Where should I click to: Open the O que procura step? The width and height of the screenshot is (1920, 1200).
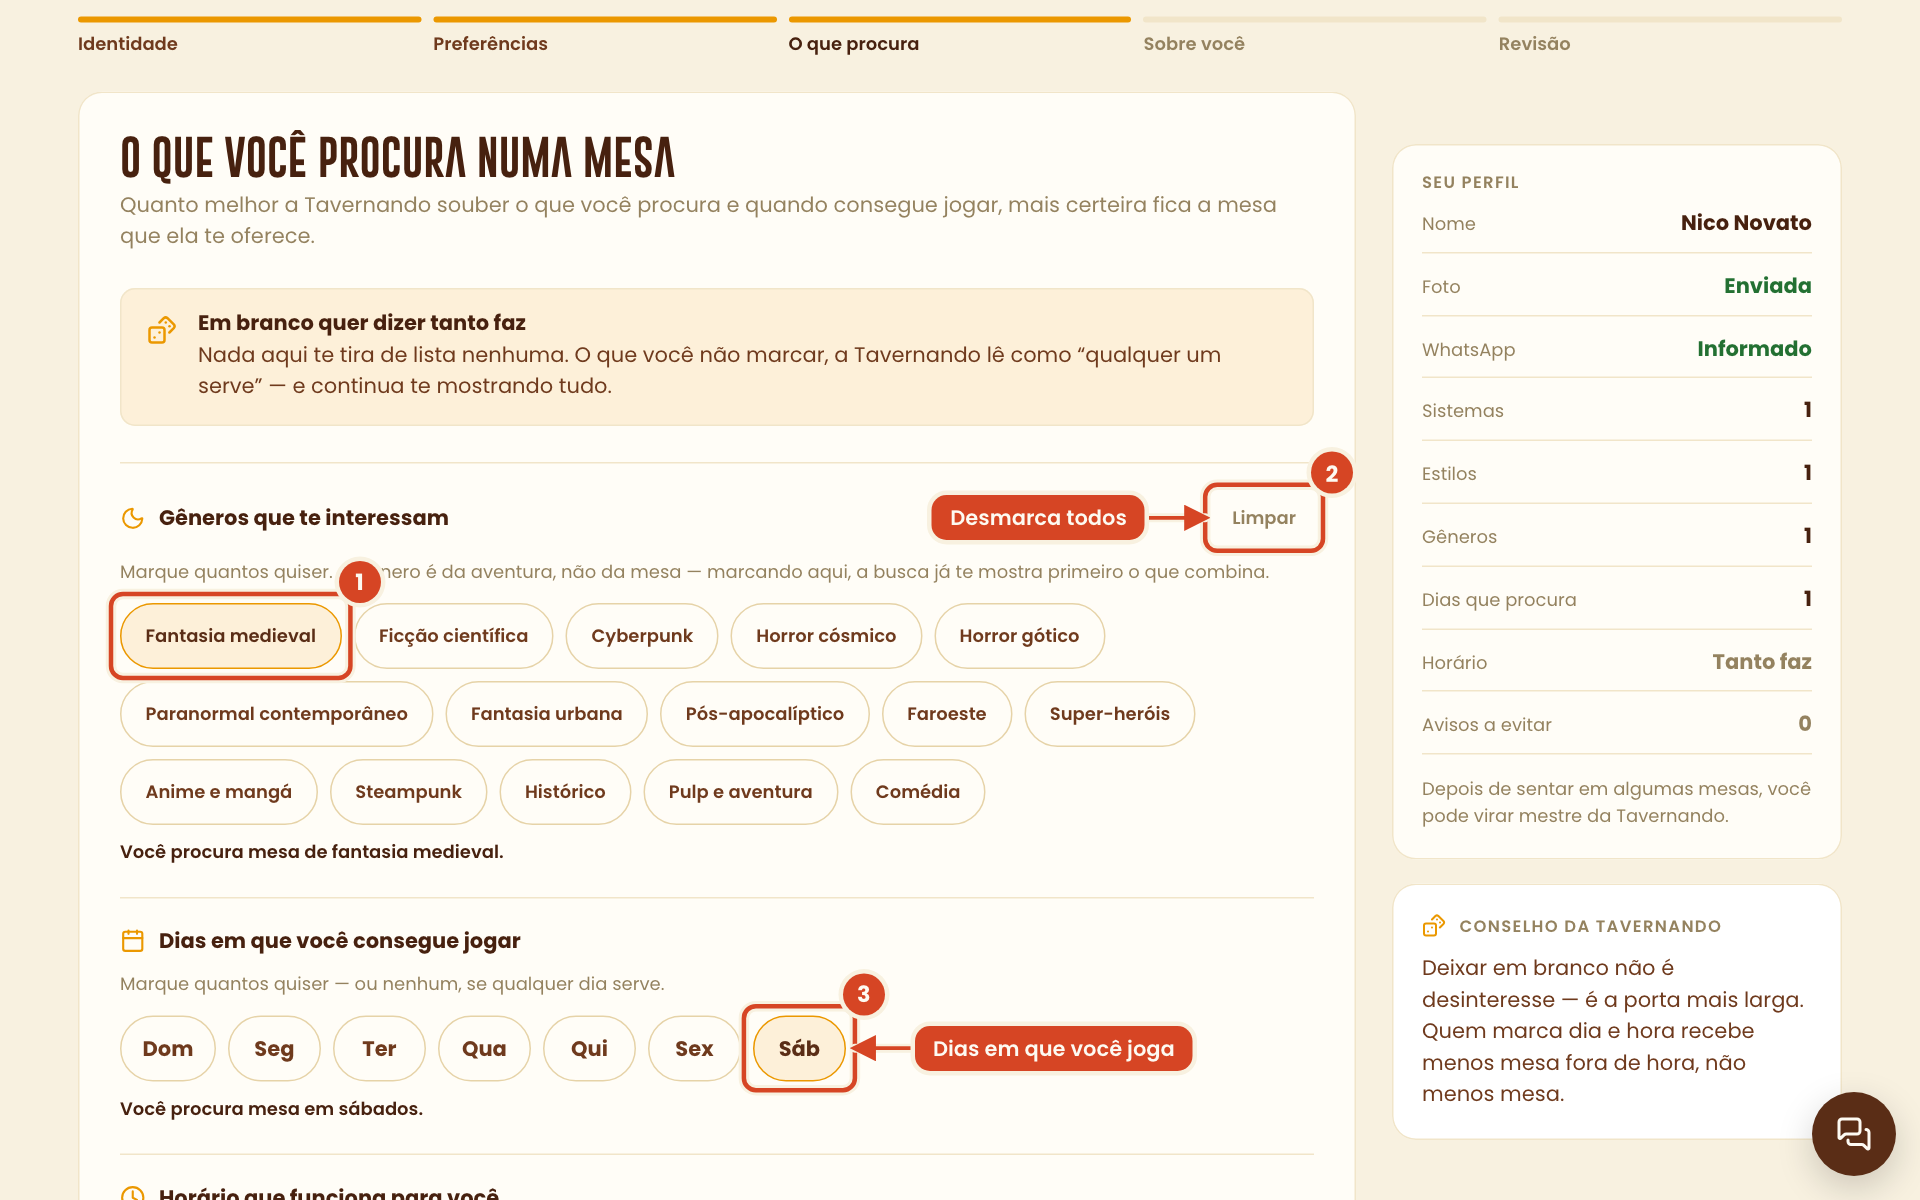pos(959,36)
